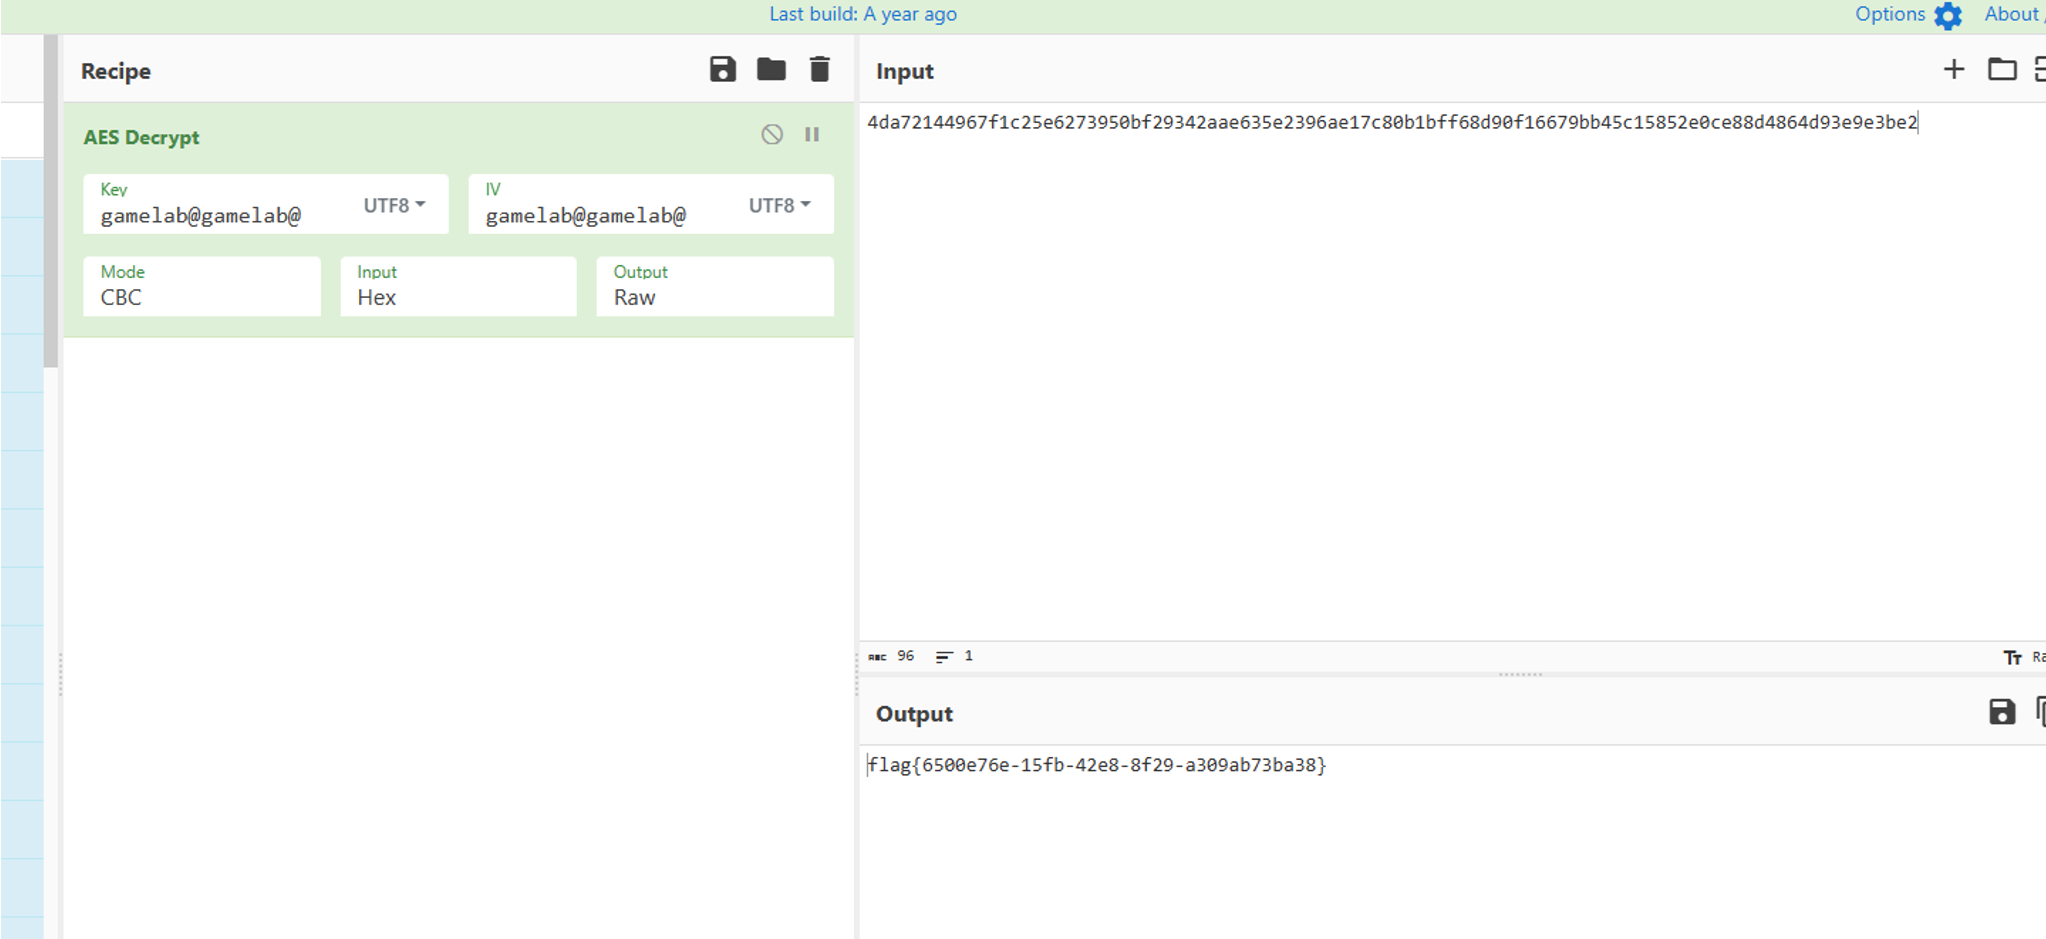Change Output format from Raw
The height and width of the screenshot is (939, 2046).
[x=715, y=286]
